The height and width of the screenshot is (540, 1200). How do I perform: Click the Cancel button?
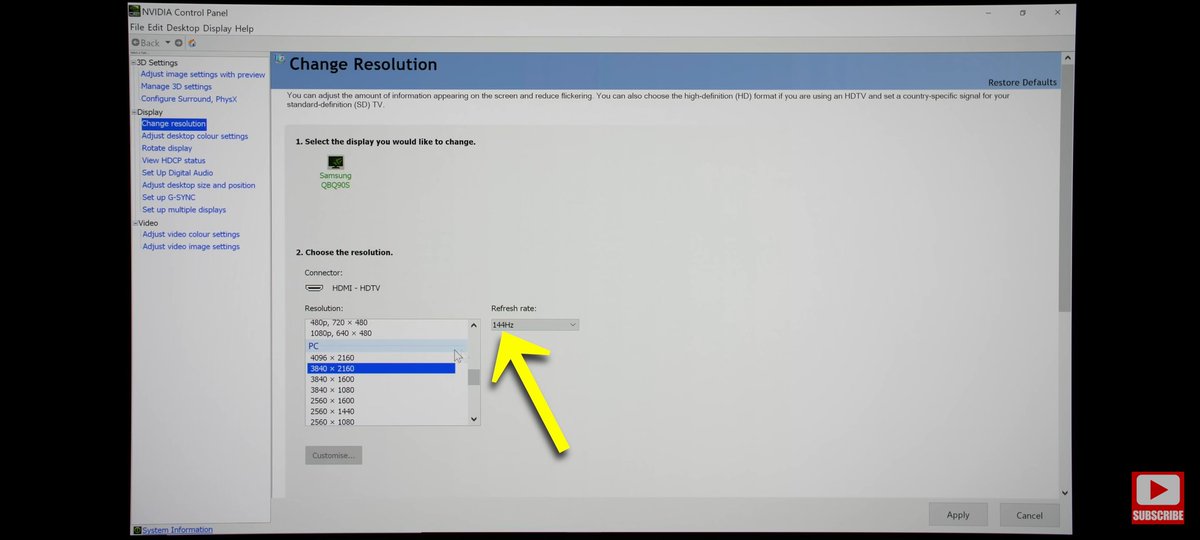tap(1030, 515)
